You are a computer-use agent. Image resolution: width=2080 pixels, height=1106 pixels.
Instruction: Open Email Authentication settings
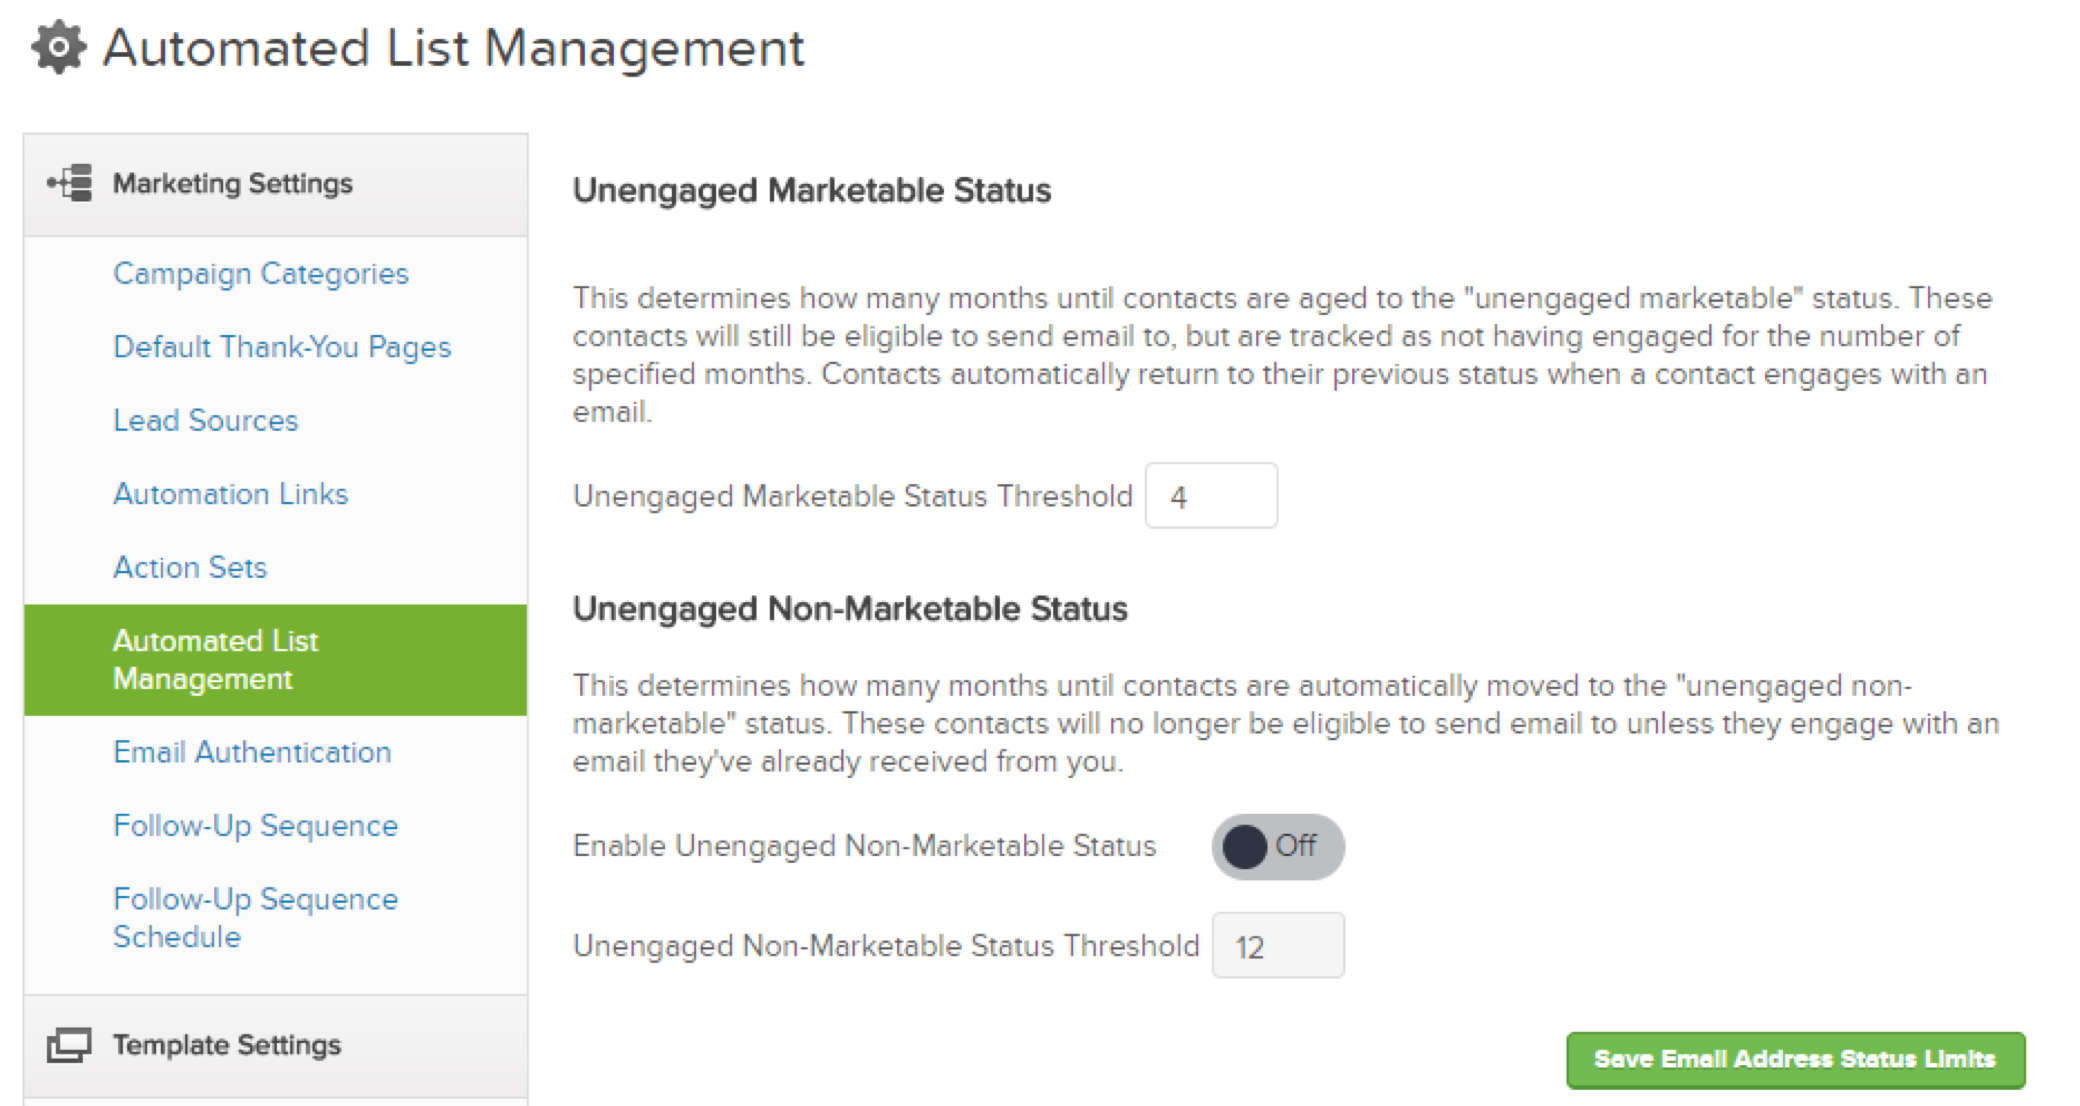coord(252,752)
